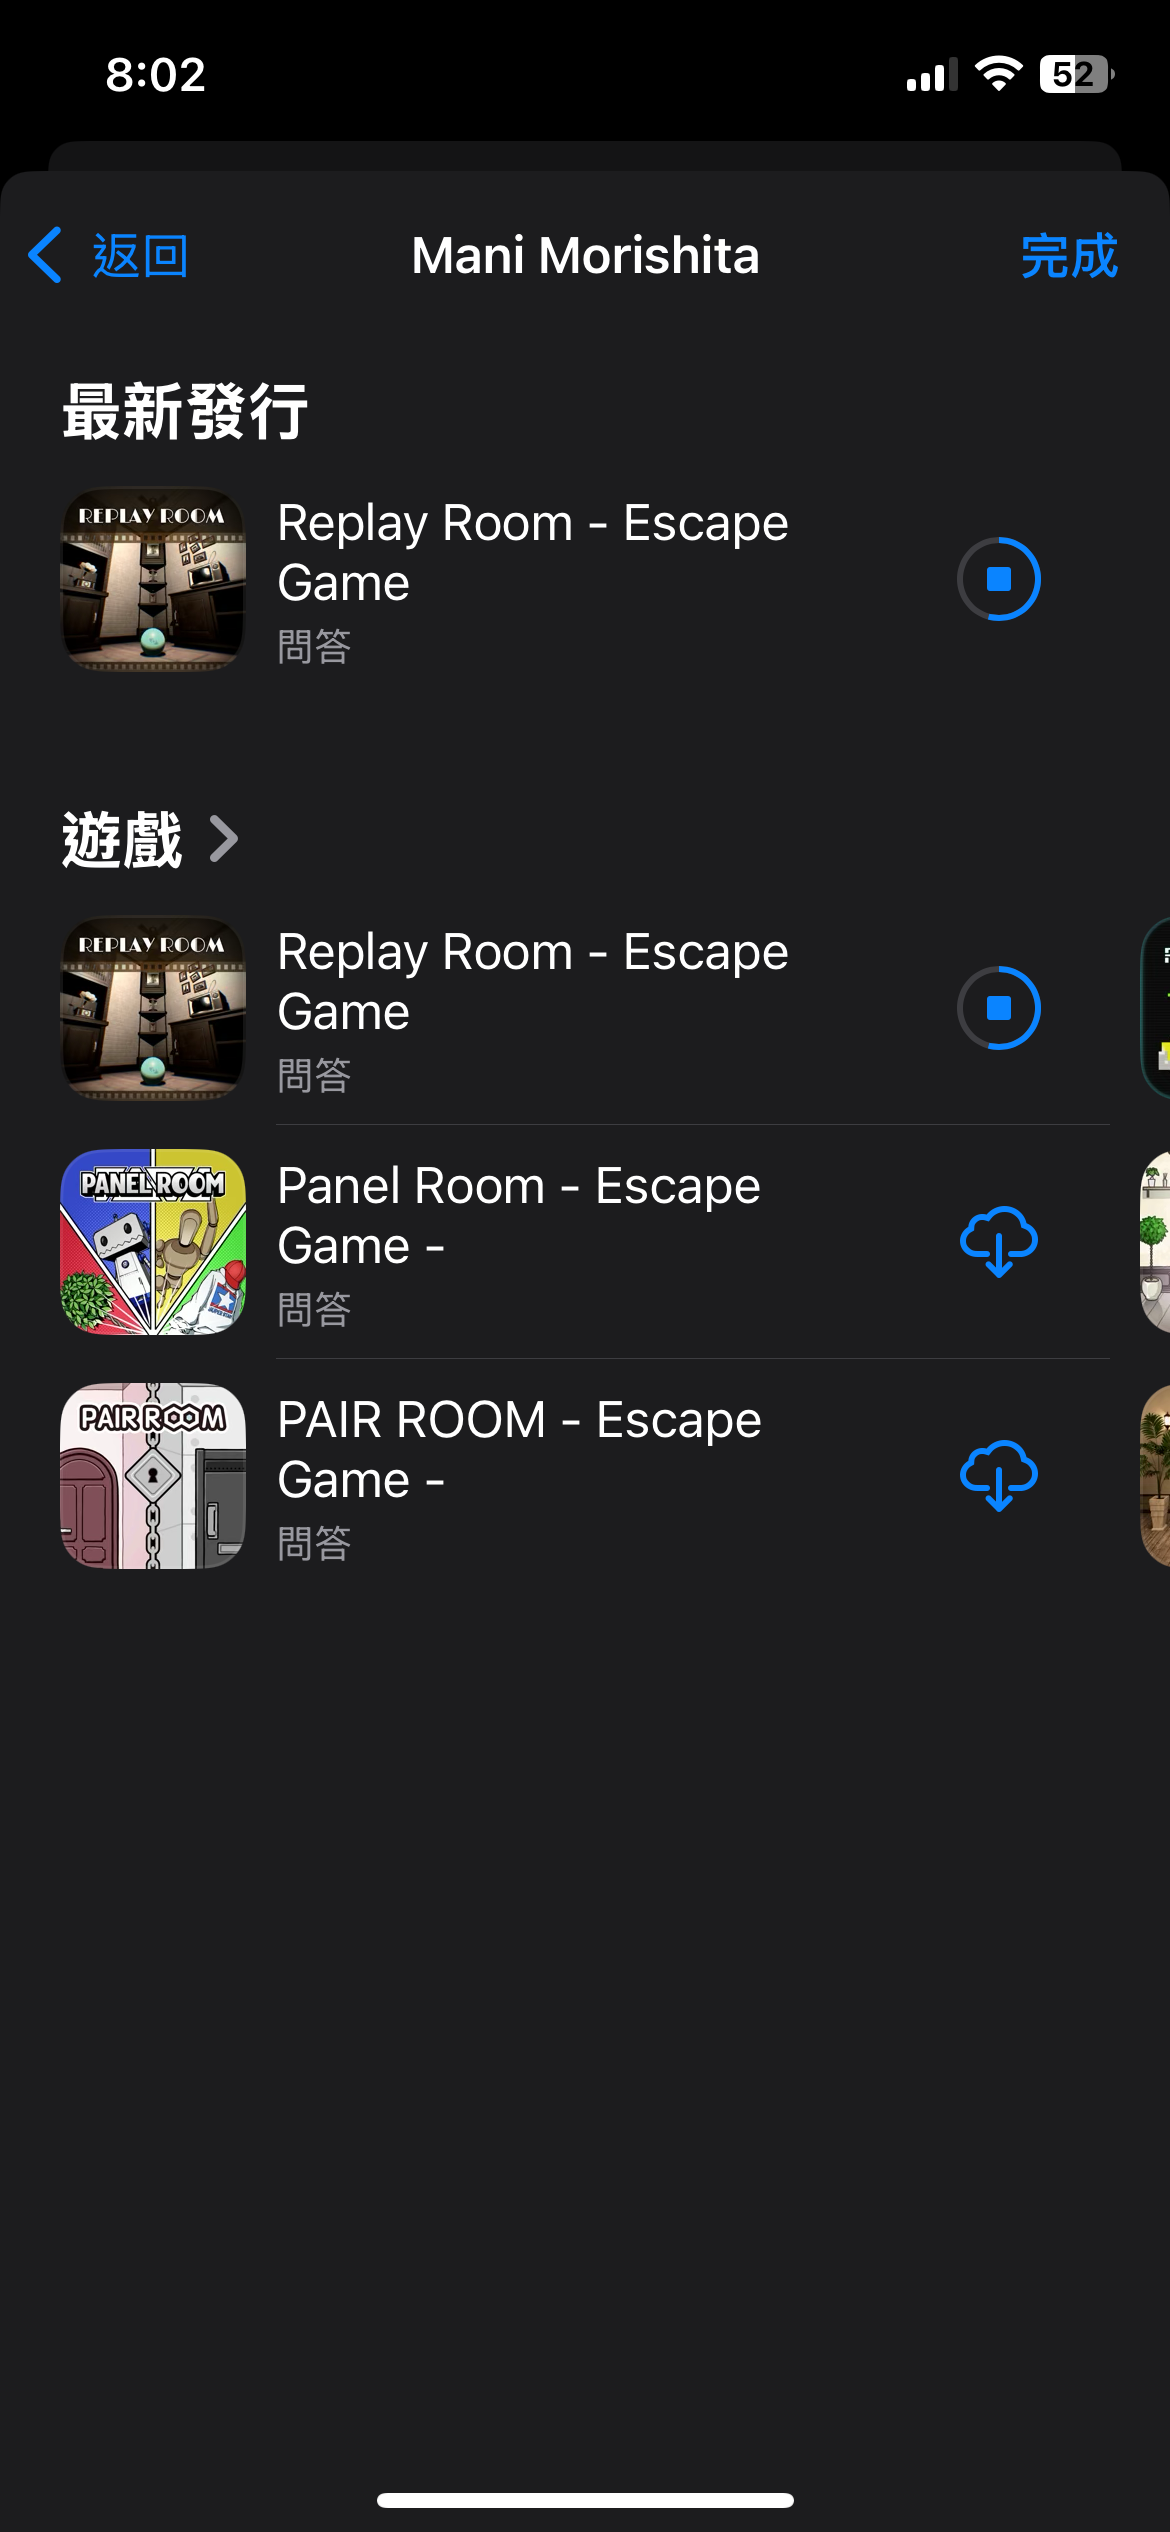The image size is (1170, 2532).
Task: Open 遊戲 section heading
Action: (122, 839)
